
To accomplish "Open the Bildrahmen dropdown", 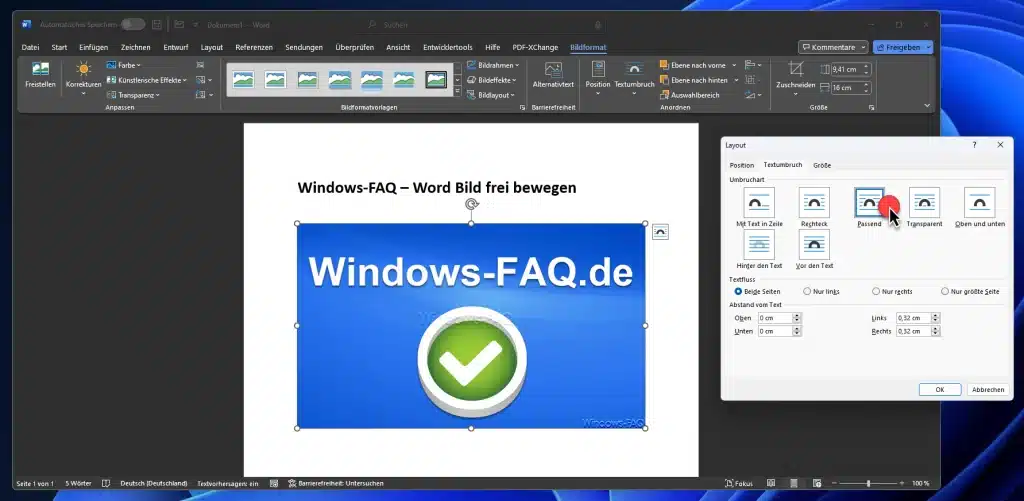I will pyautogui.click(x=493, y=65).
